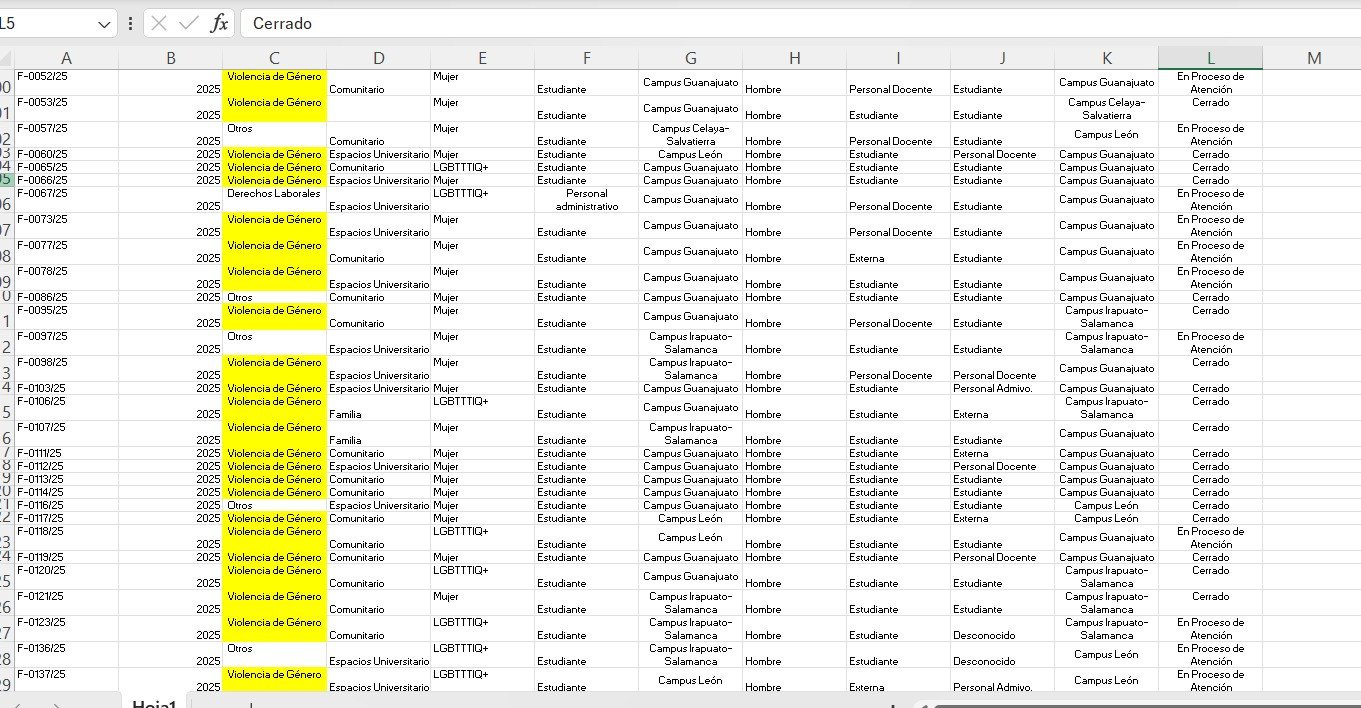
Task: Select cell F-0067/25
Action: [x=66, y=199]
